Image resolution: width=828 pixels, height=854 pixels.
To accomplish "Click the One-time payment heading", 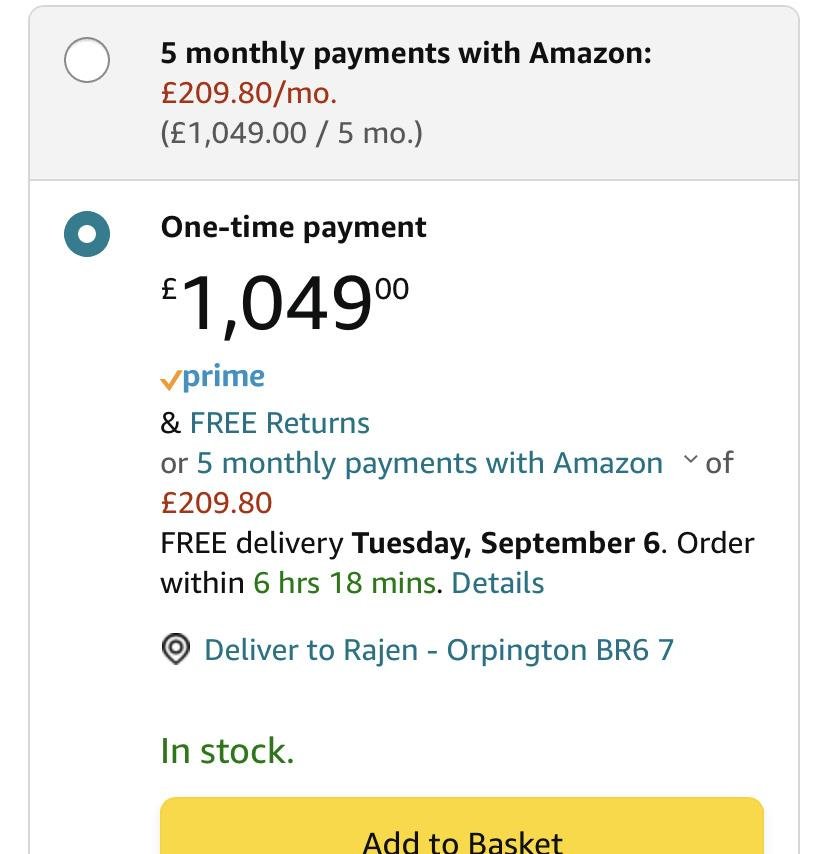I will 294,227.
